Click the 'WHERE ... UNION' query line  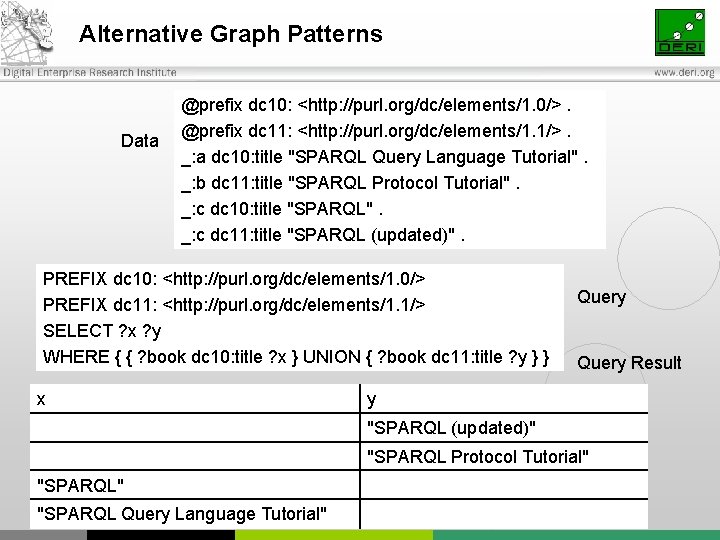click(x=296, y=357)
